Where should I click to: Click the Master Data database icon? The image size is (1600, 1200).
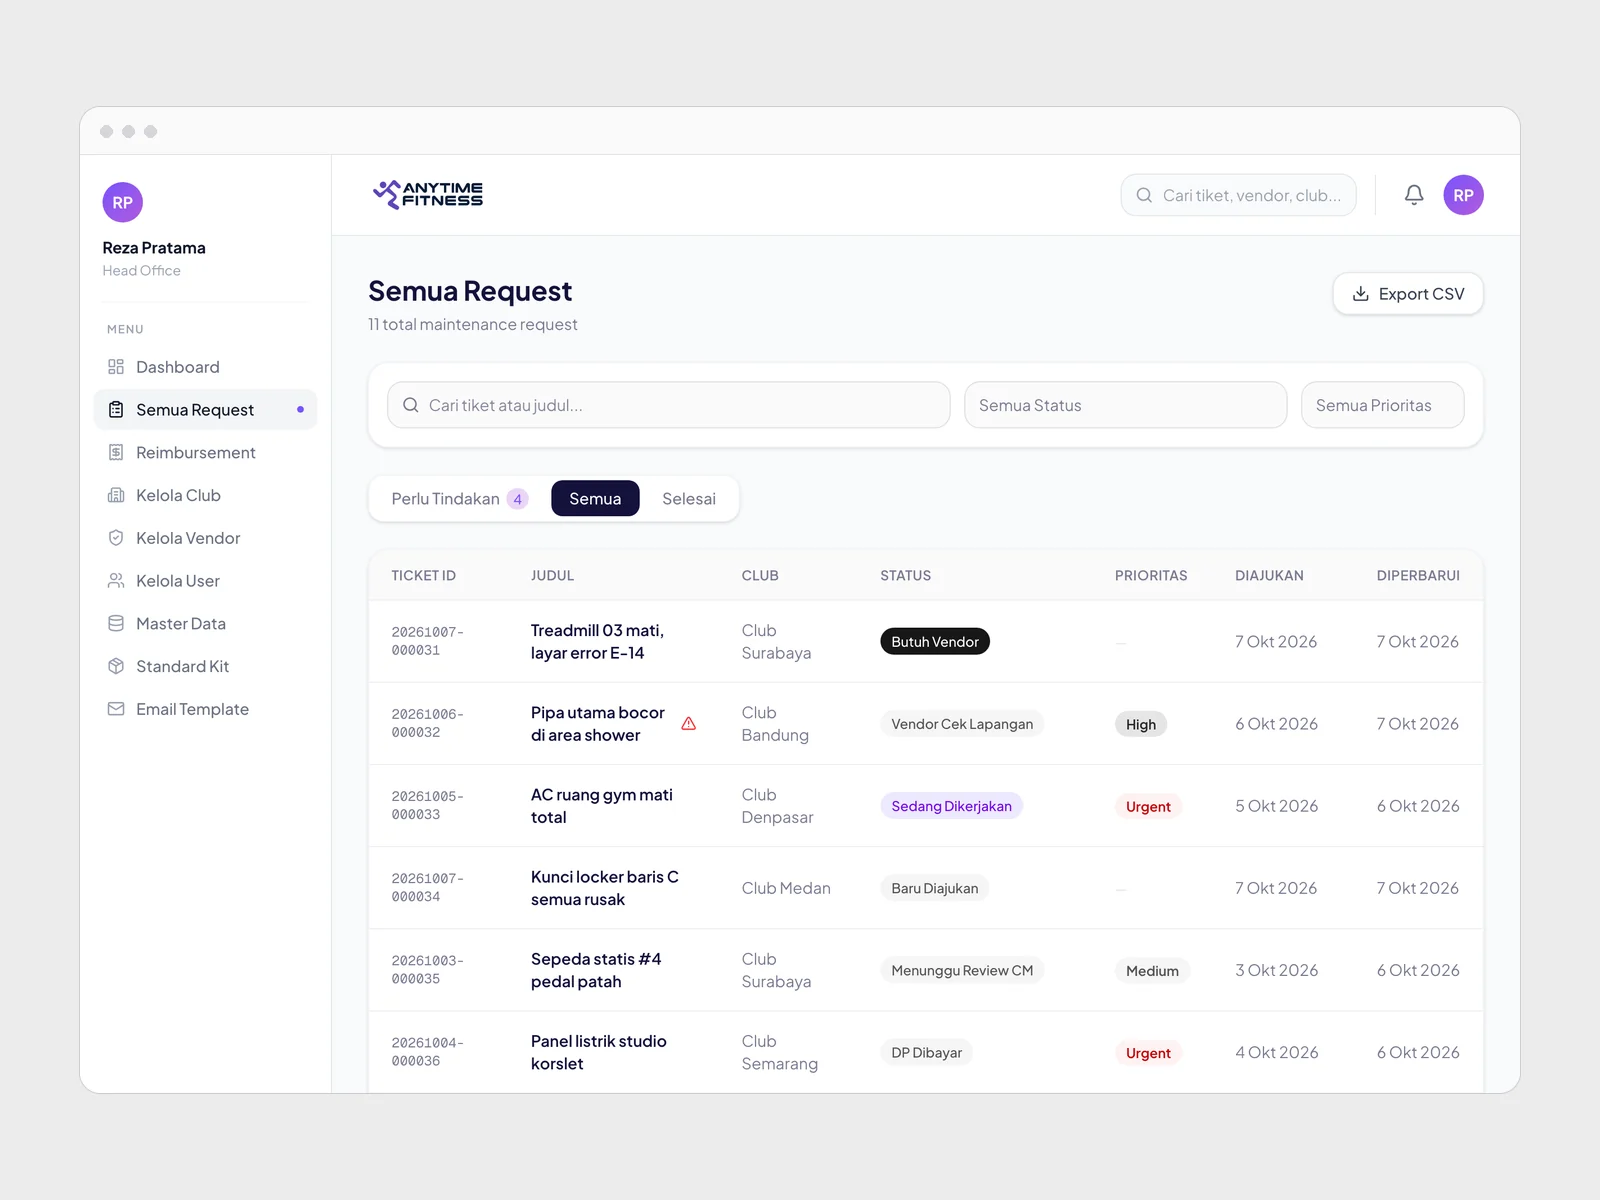(x=116, y=623)
